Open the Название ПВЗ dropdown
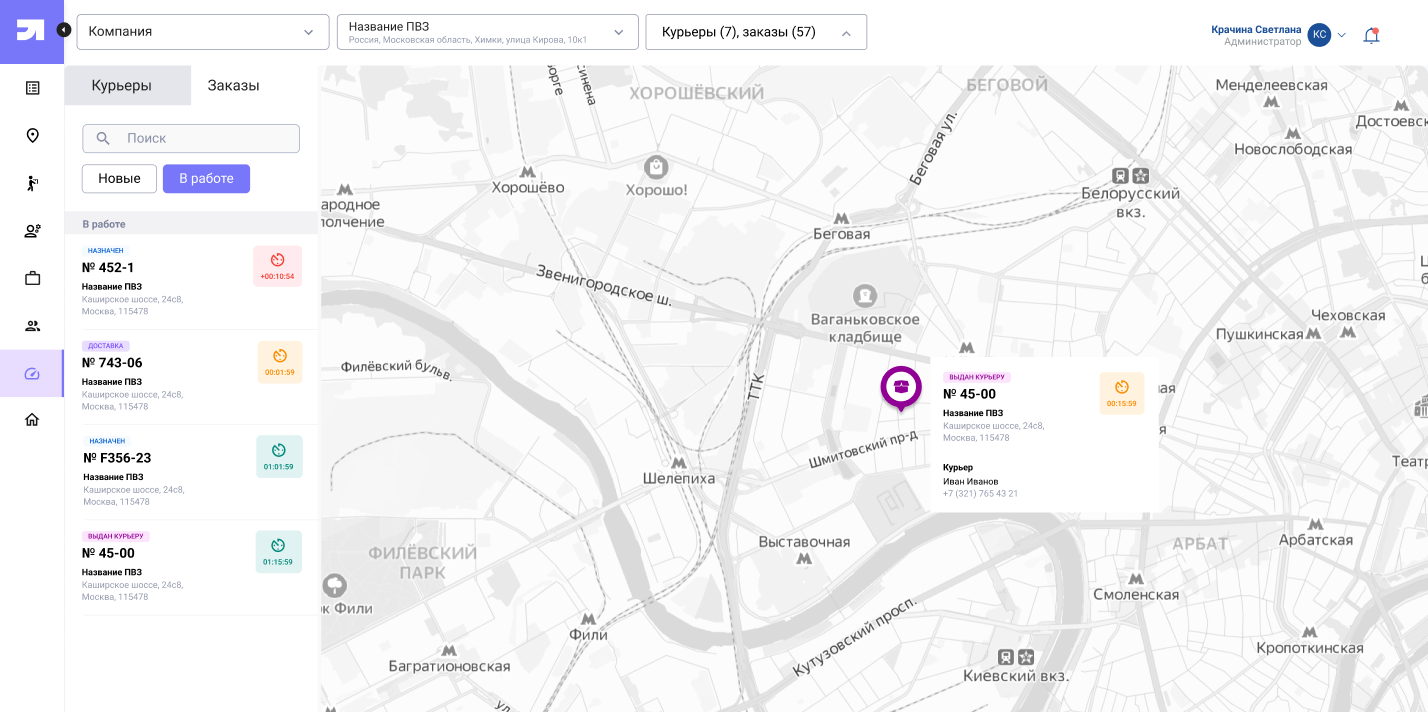Viewport: 1428px width, 712px height. coord(487,32)
